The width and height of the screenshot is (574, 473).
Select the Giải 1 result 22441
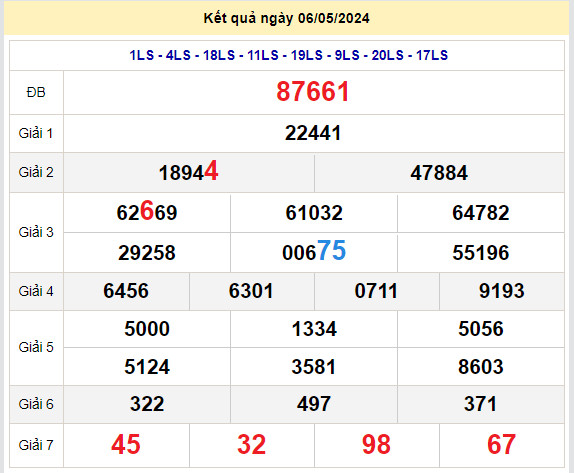click(313, 133)
